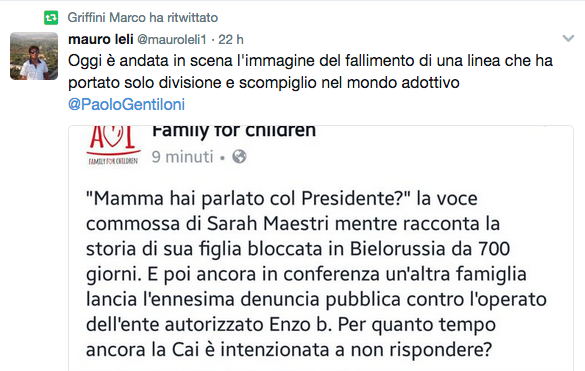Click the 22 h timestamp

[231, 39]
